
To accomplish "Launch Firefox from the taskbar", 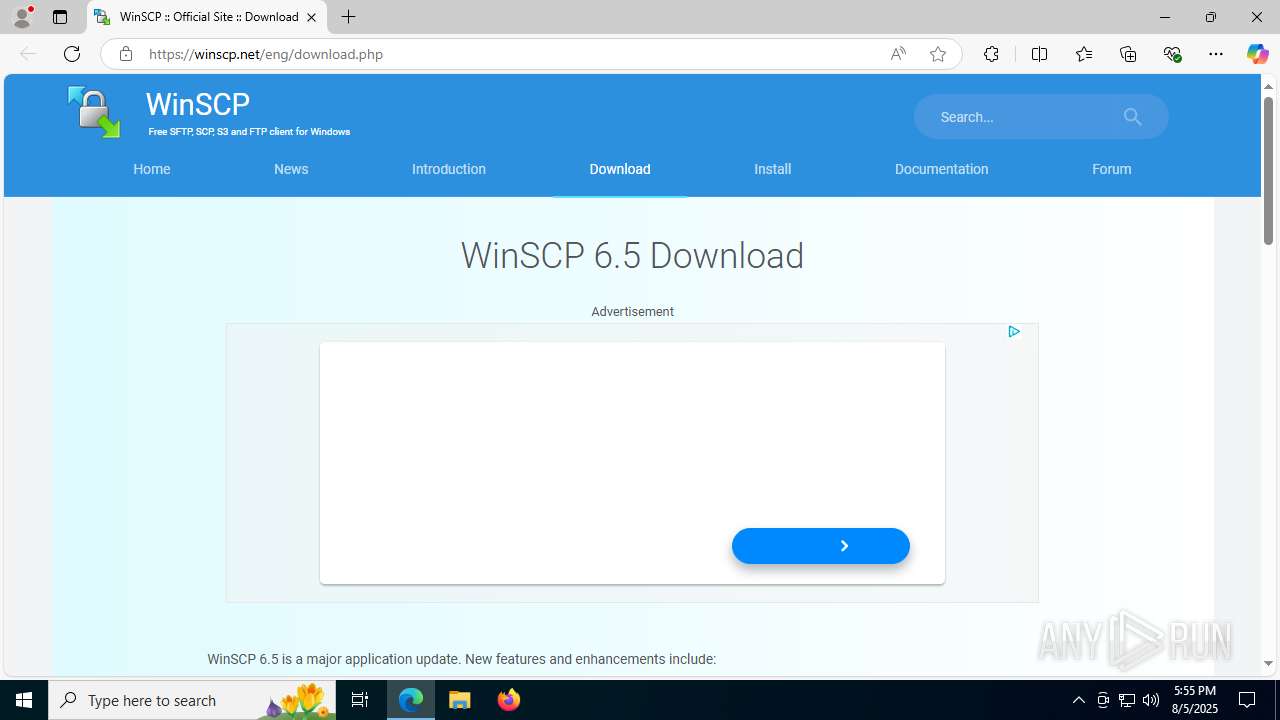I will (509, 700).
